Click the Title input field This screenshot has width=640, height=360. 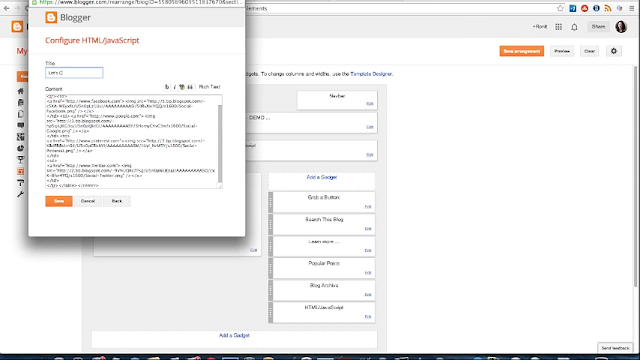[x=74, y=73]
